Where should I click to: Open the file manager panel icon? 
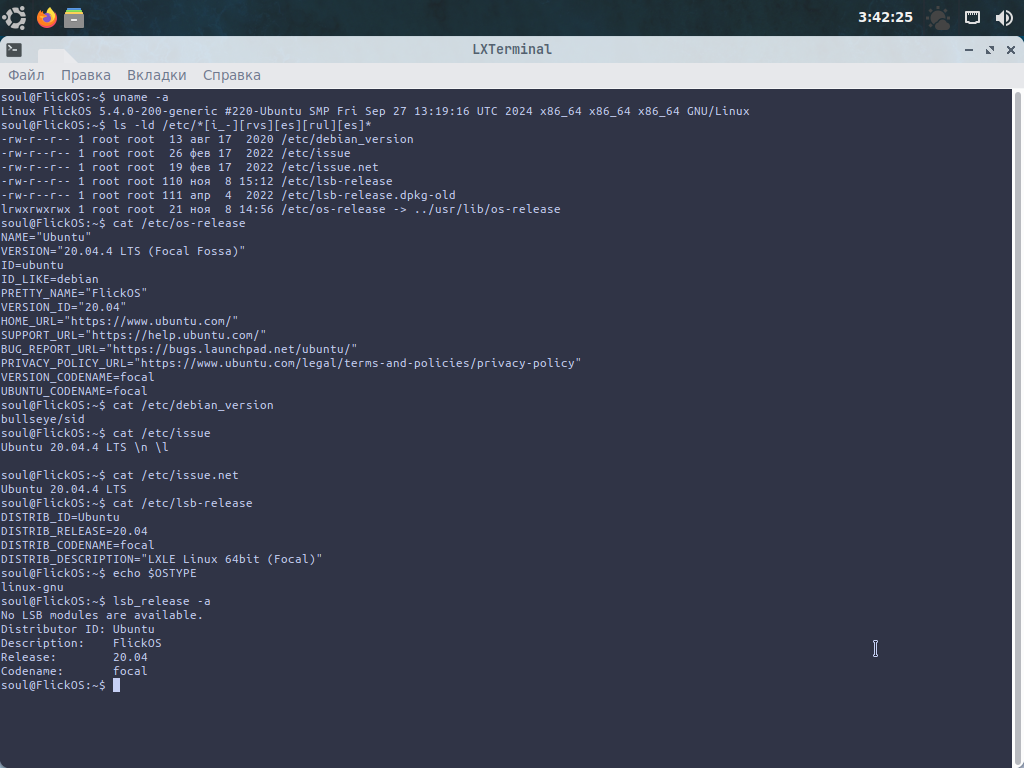[x=74, y=18]
